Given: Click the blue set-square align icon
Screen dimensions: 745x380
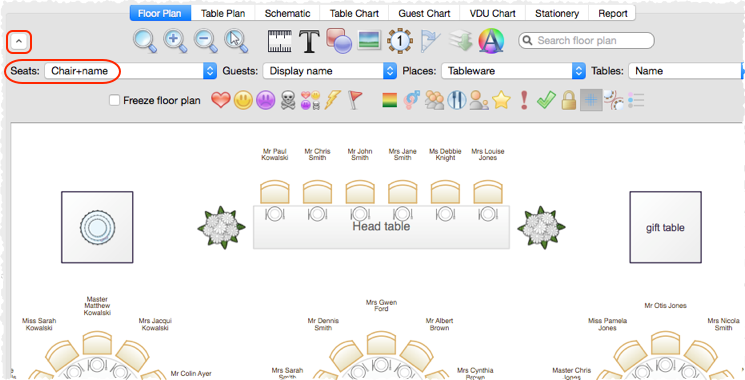Looking at the screenshot, I should tap(430, 41).
